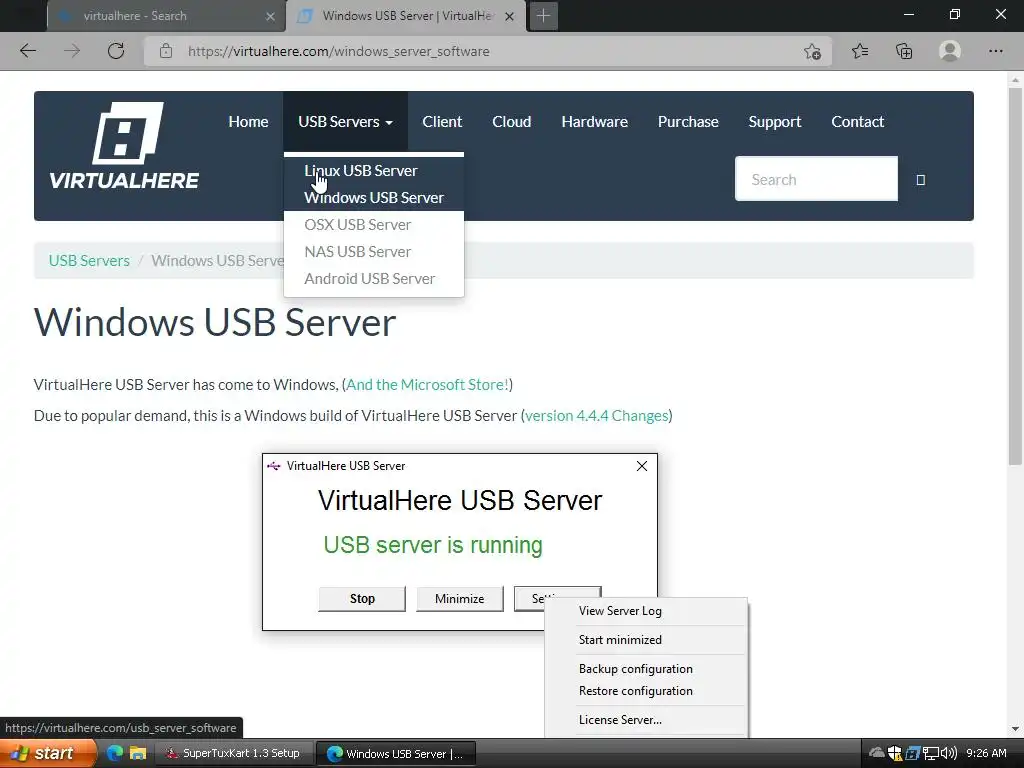Viewport: 1024px width, 768px height.
Task: Expand the USB Servers dropdown menu
Action: coord(345,121)
